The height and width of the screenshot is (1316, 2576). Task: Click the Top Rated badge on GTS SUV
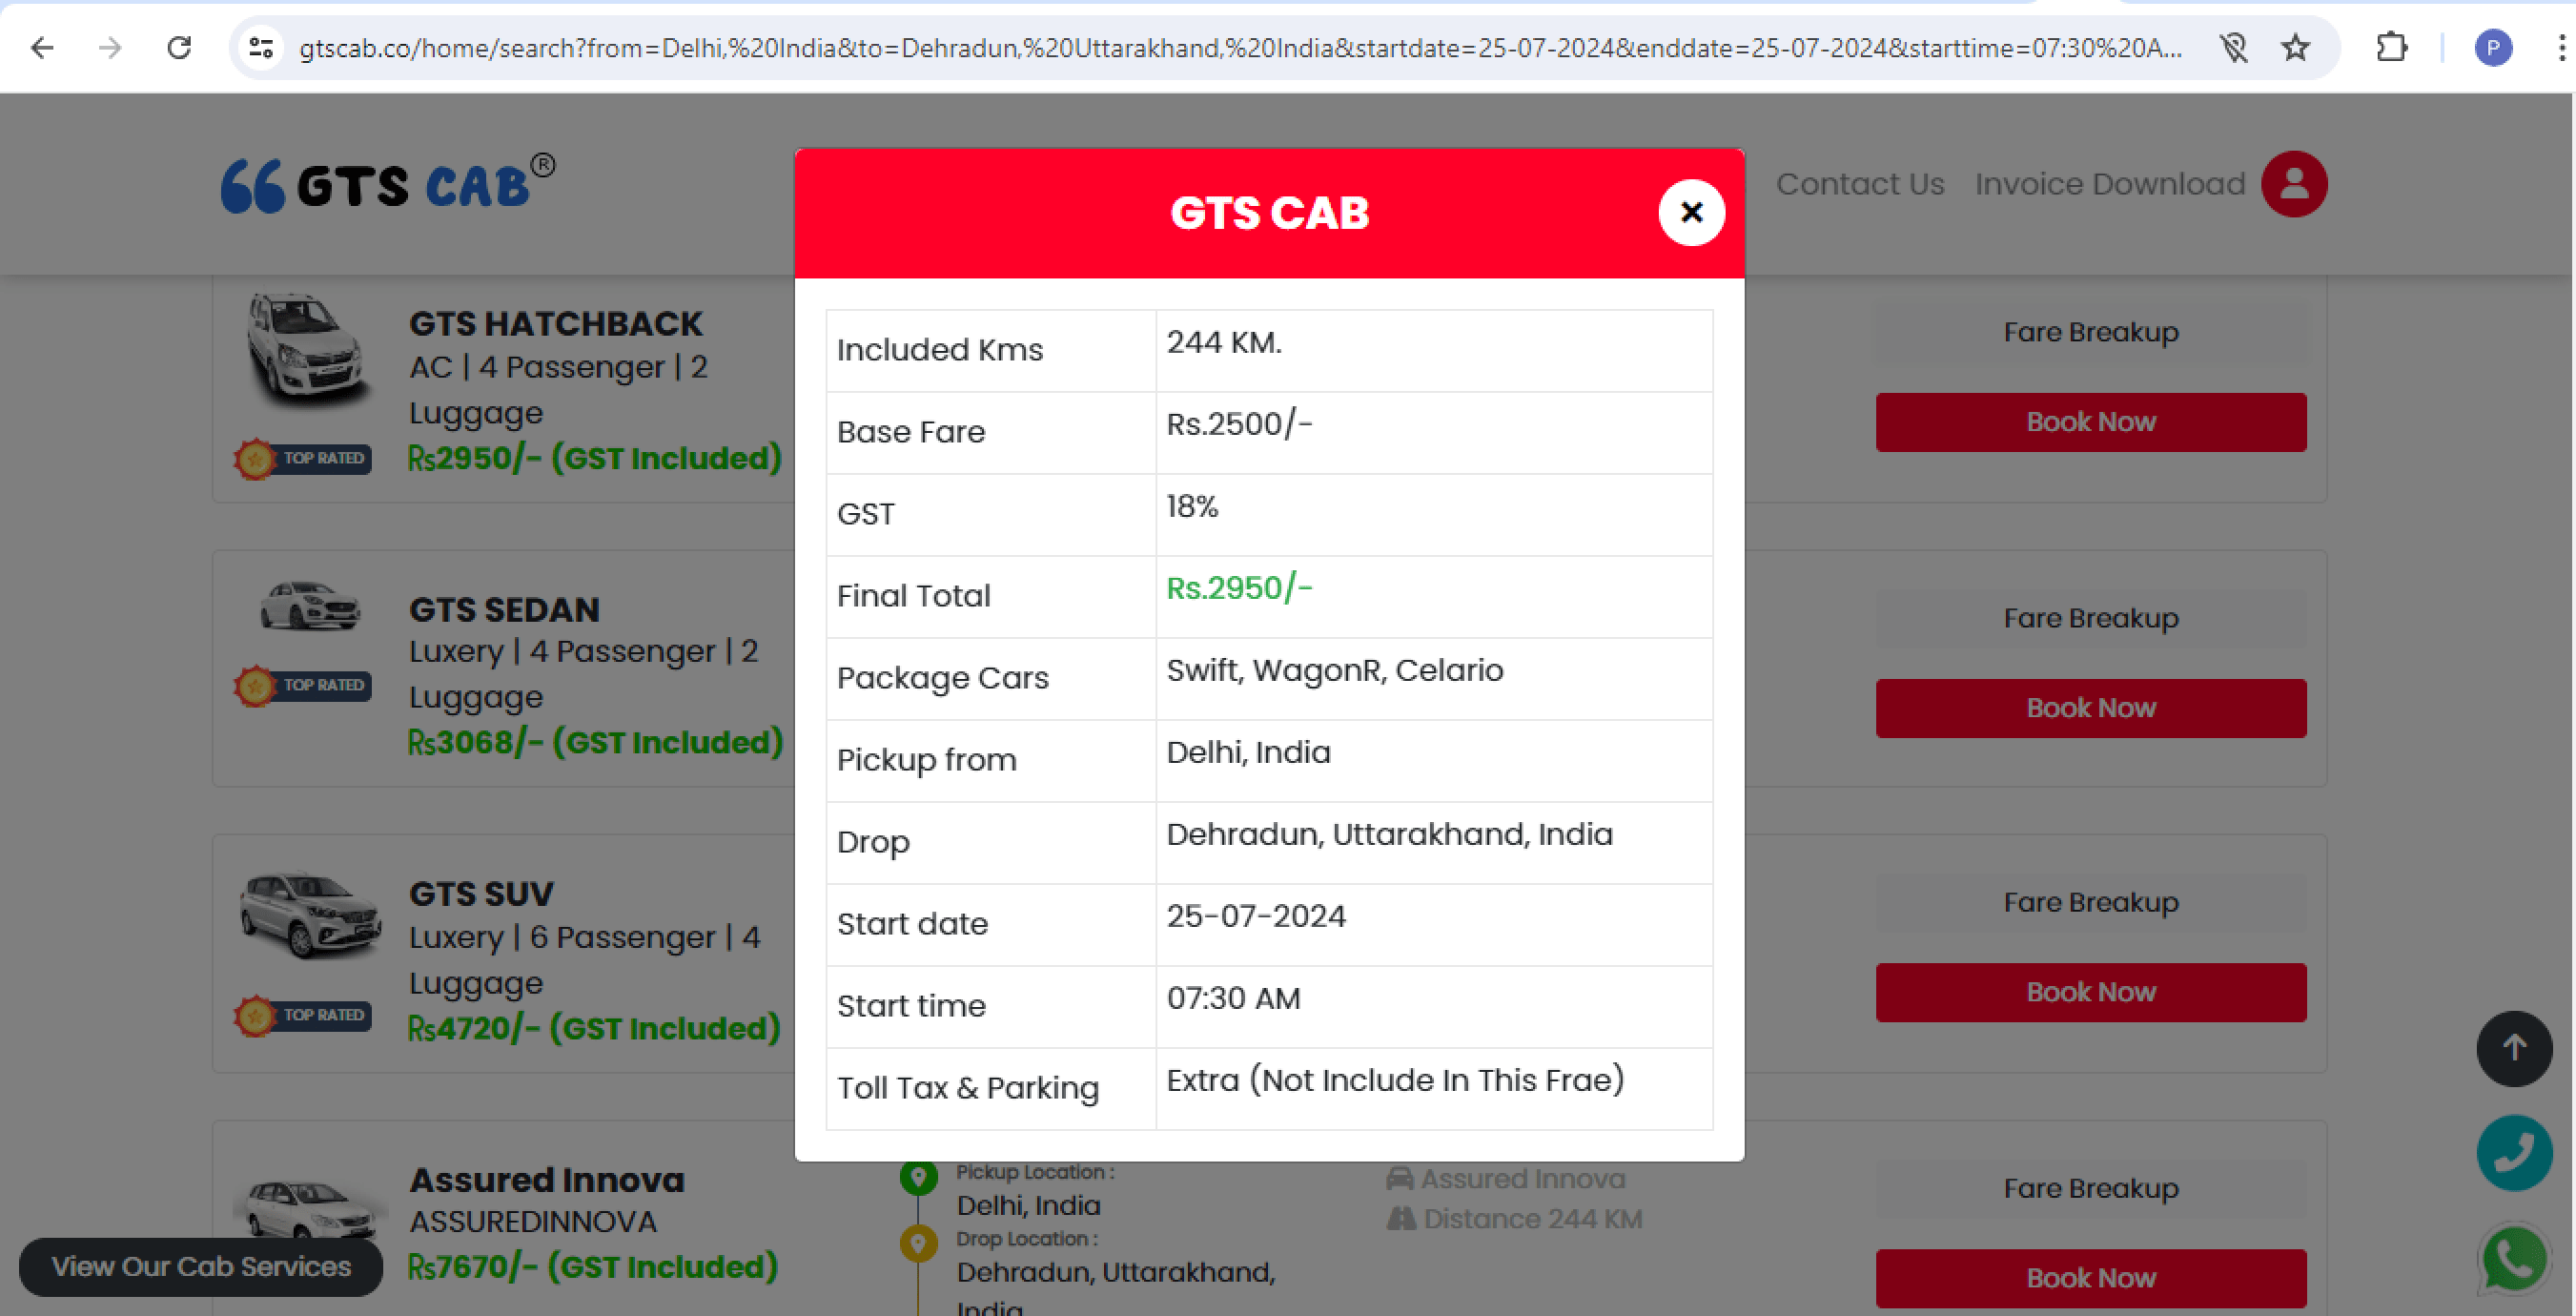[x=303, y=1016]
